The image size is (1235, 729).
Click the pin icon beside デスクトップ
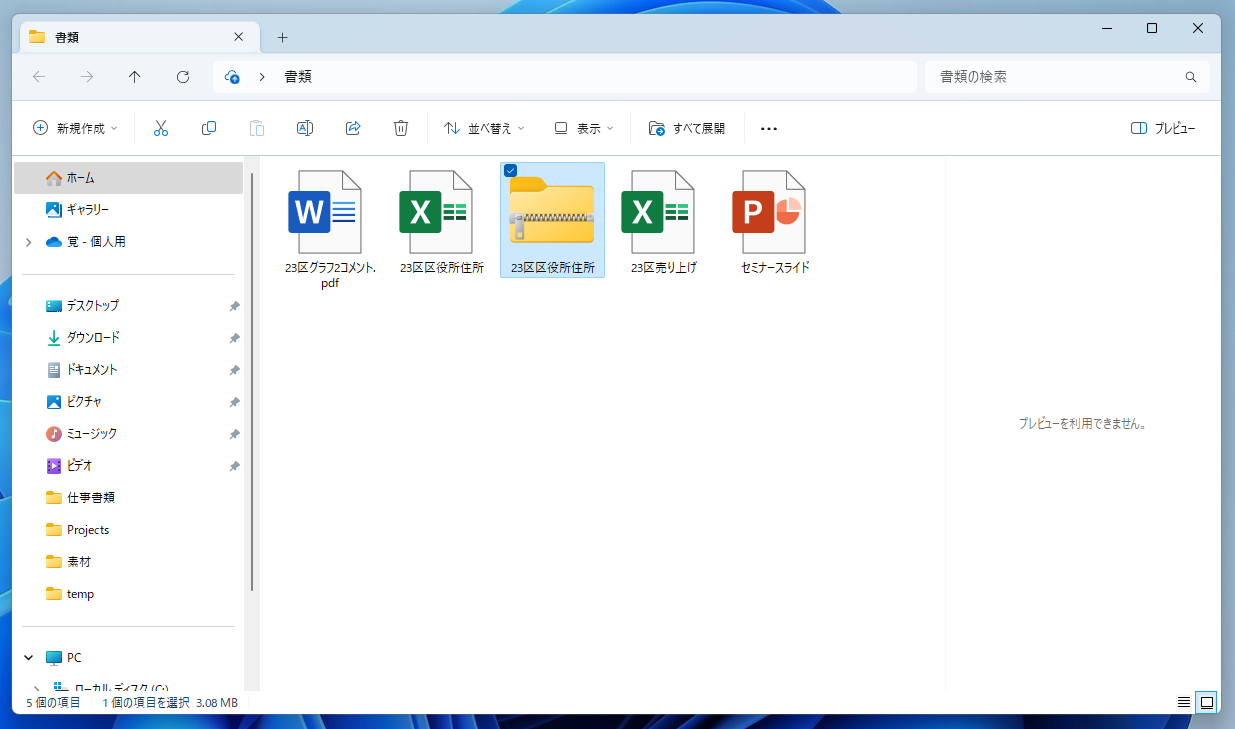pyautogui.click(x=234, y=306)
